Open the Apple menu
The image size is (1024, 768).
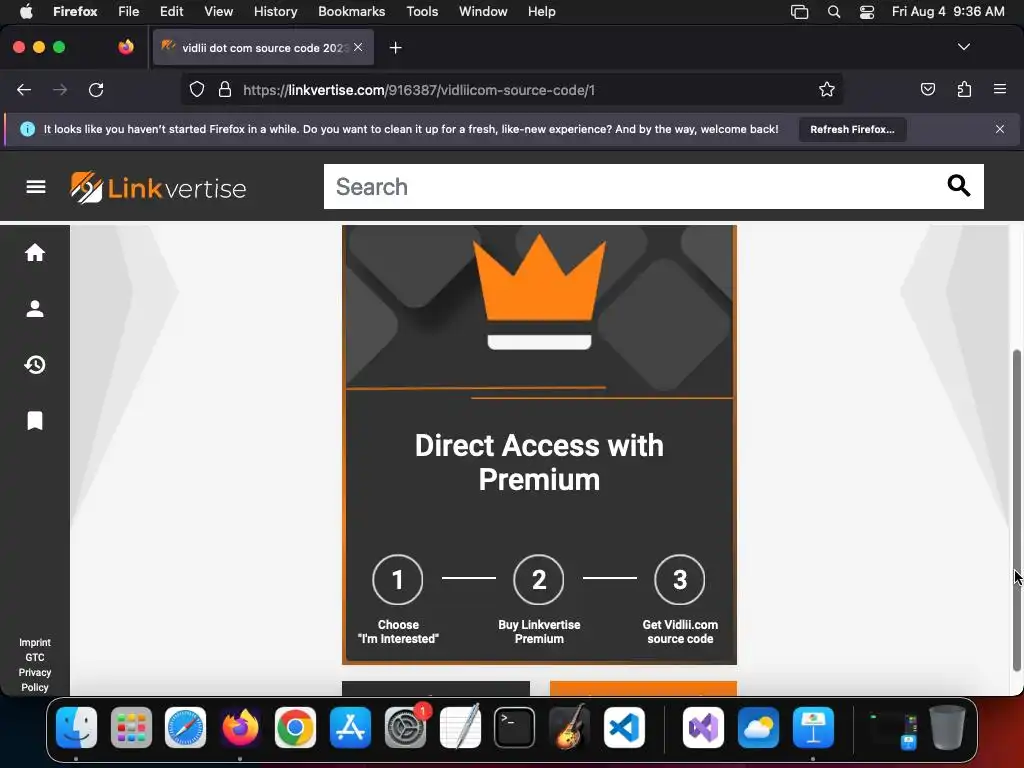[26, 12]
